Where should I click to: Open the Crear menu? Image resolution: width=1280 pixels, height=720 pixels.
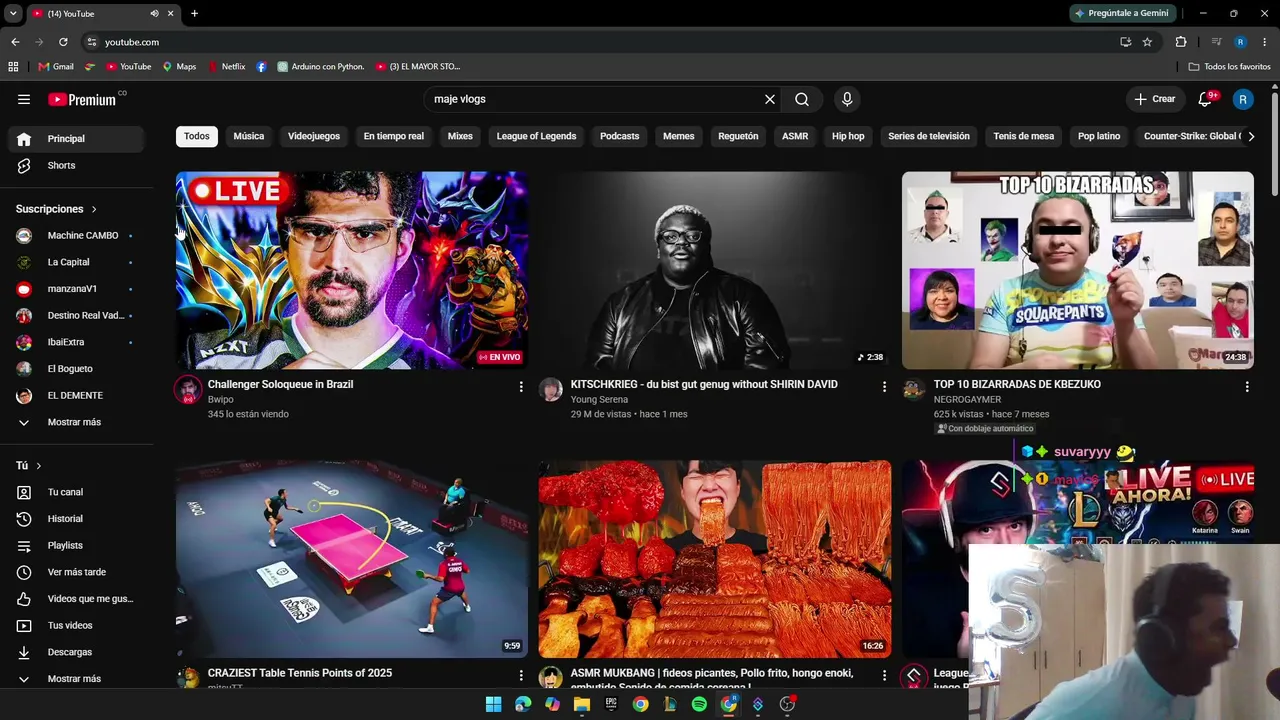pos(1154,99)
